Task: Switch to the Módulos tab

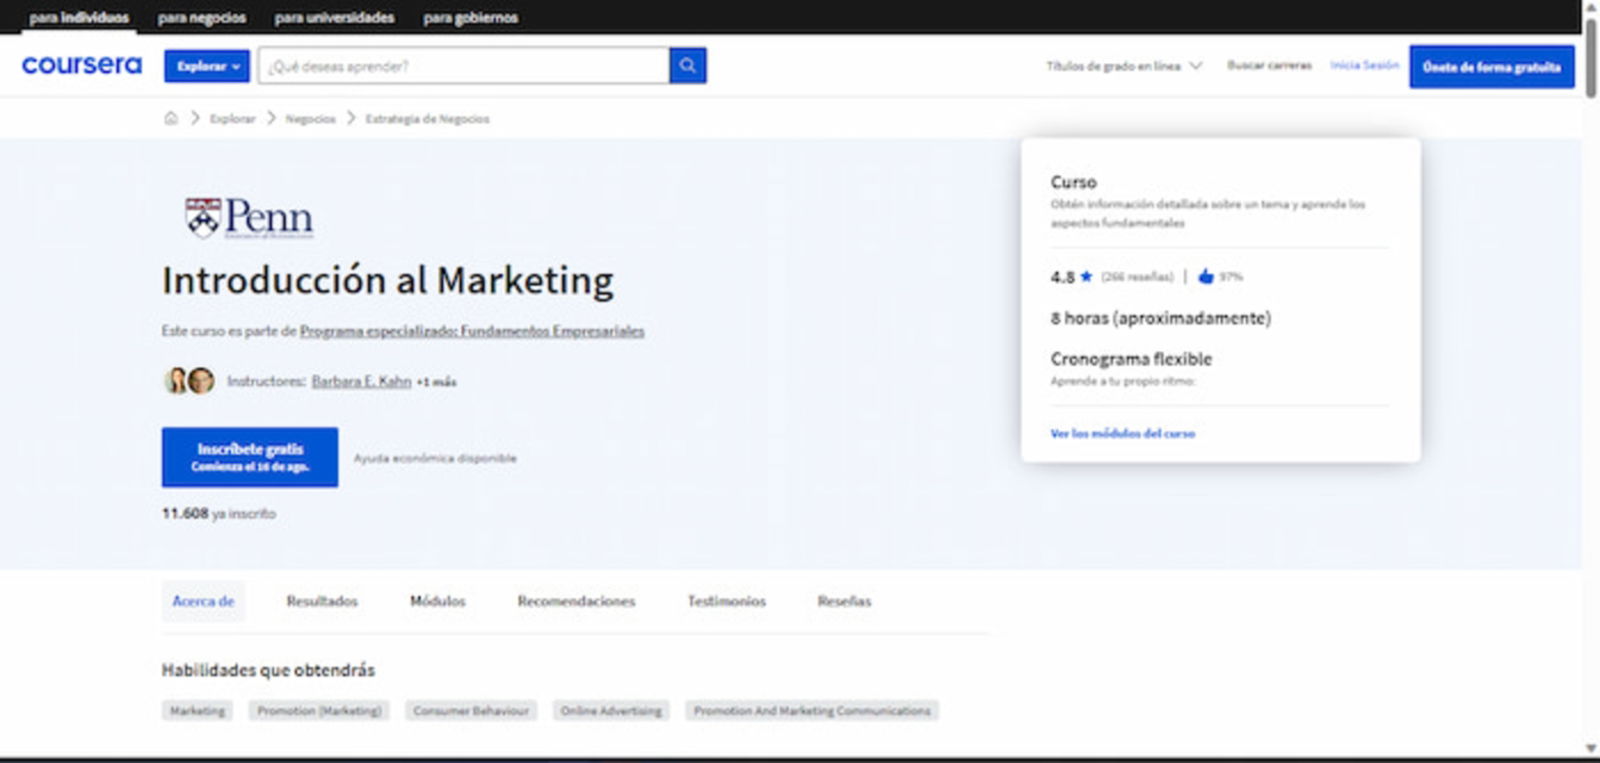Action: coord(437,601)
